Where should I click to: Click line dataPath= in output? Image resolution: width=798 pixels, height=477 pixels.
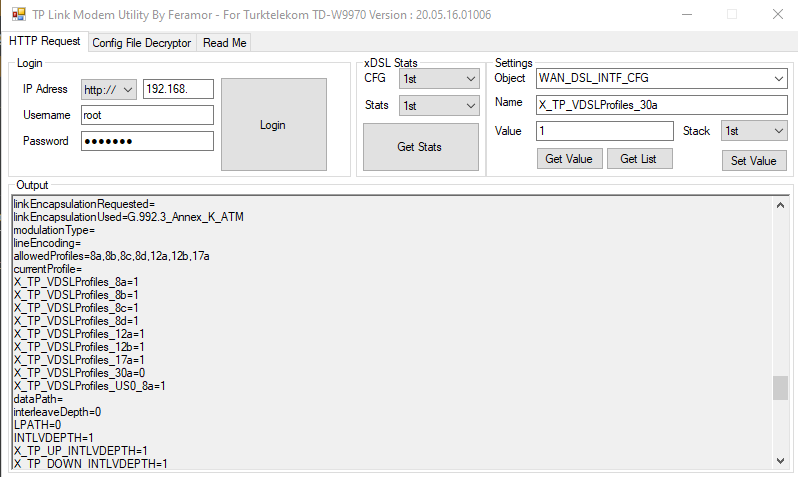point(38,399)
